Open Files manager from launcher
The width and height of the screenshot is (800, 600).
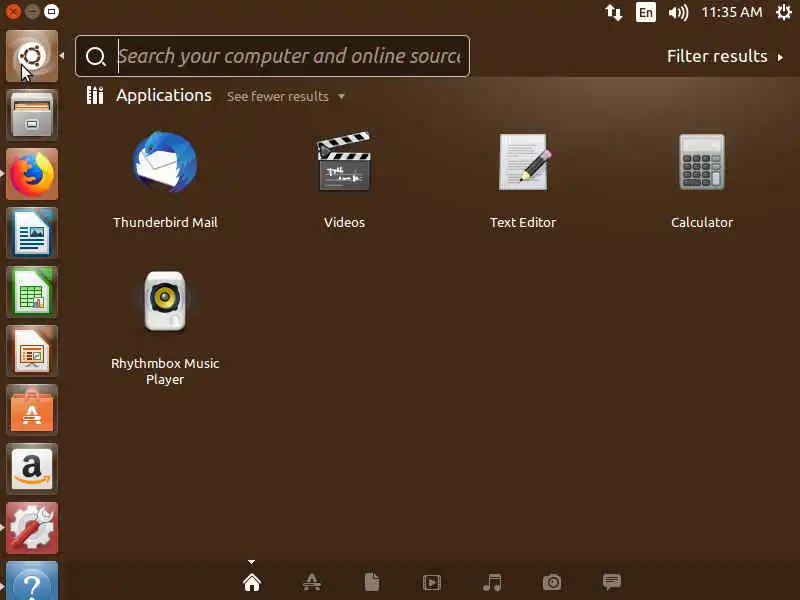tap(32, 114)
